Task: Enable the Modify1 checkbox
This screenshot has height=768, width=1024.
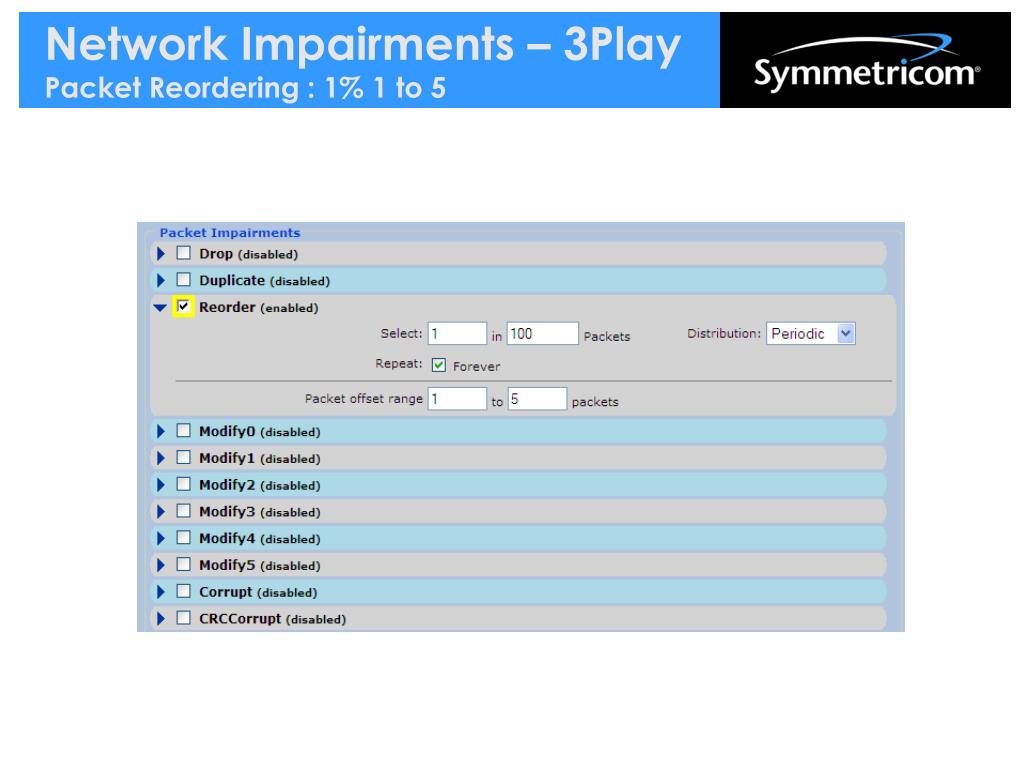Action: (x=184, y=457)
